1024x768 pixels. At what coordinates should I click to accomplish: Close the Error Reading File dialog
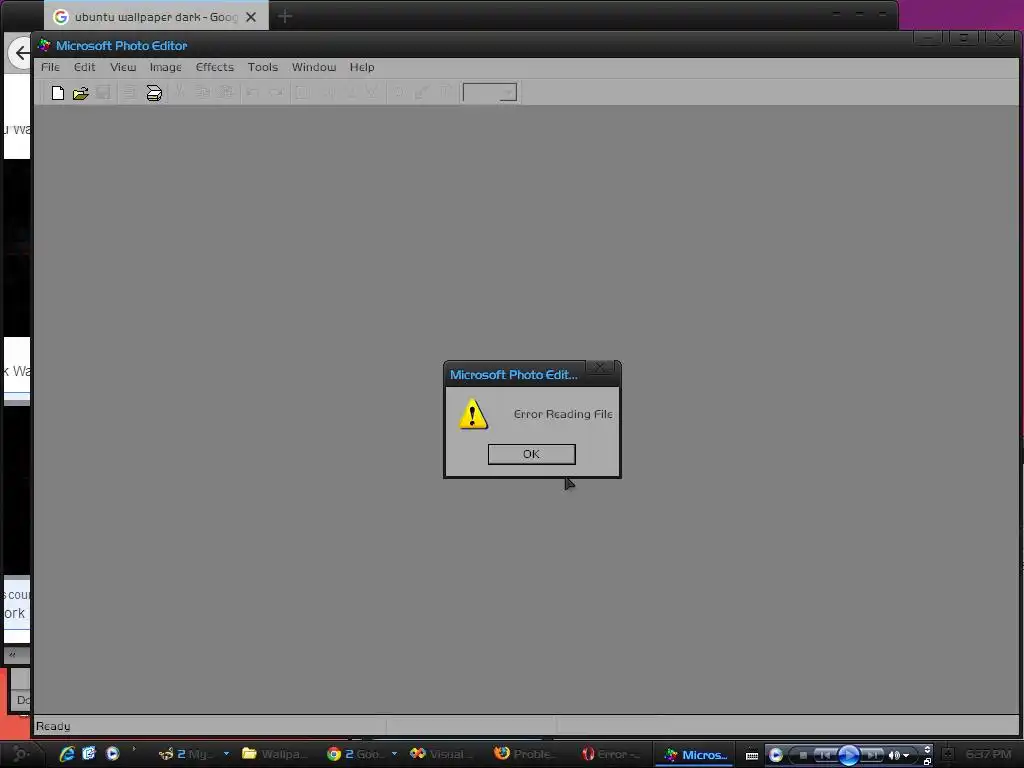tap(600, 368)
